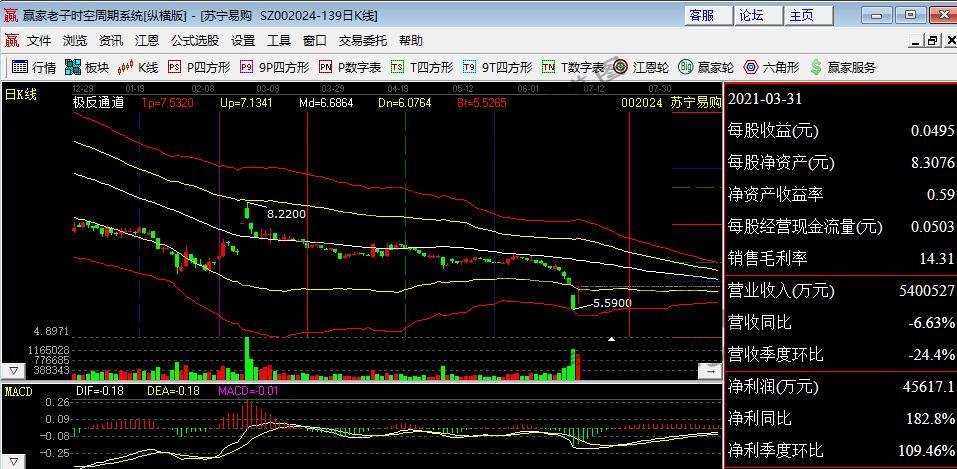The height and width of the screenshot is (469, 957).
Task: Open the 文件 menu
Action: 39,41
